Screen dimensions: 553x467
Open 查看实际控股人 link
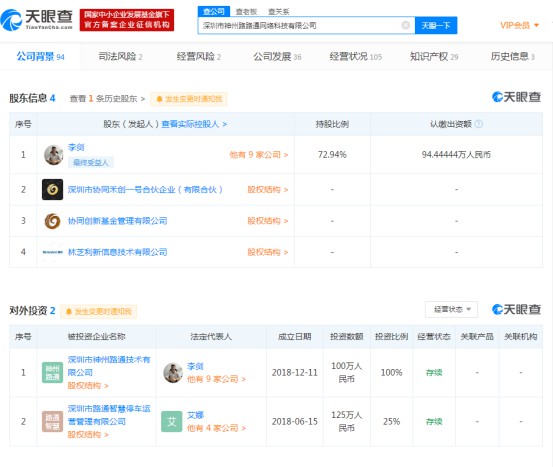194,124
